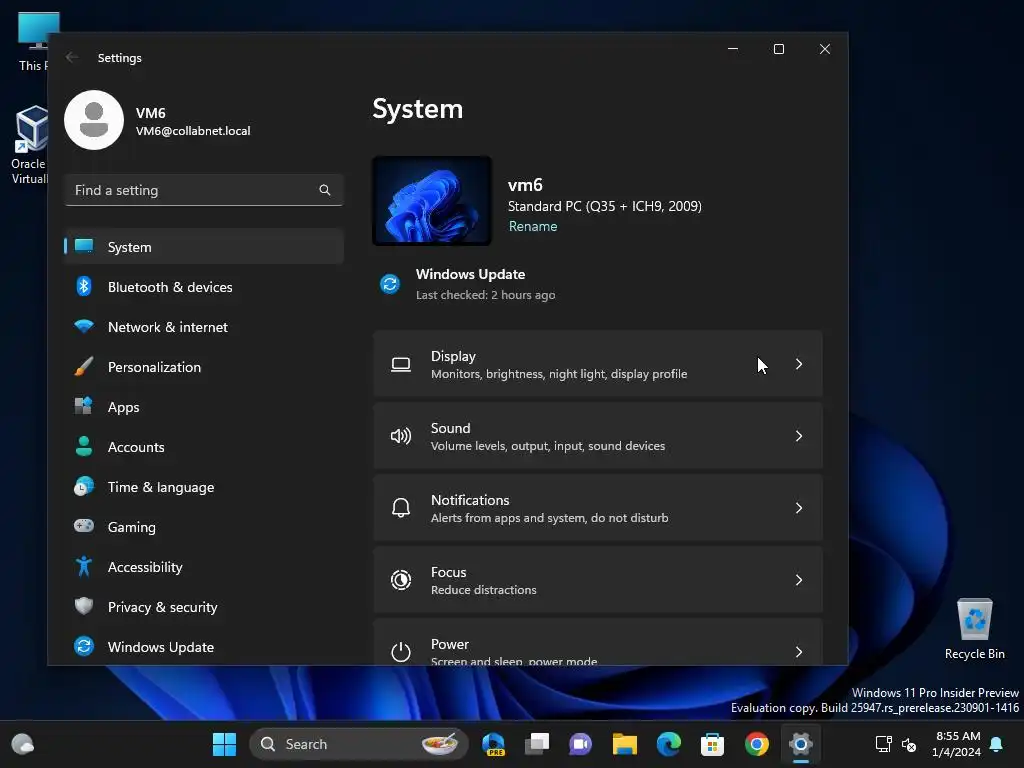The width and height of the screenshot is (1024, 768).
Task: Open the Apps settings category
Action: (x=204, y=407)
